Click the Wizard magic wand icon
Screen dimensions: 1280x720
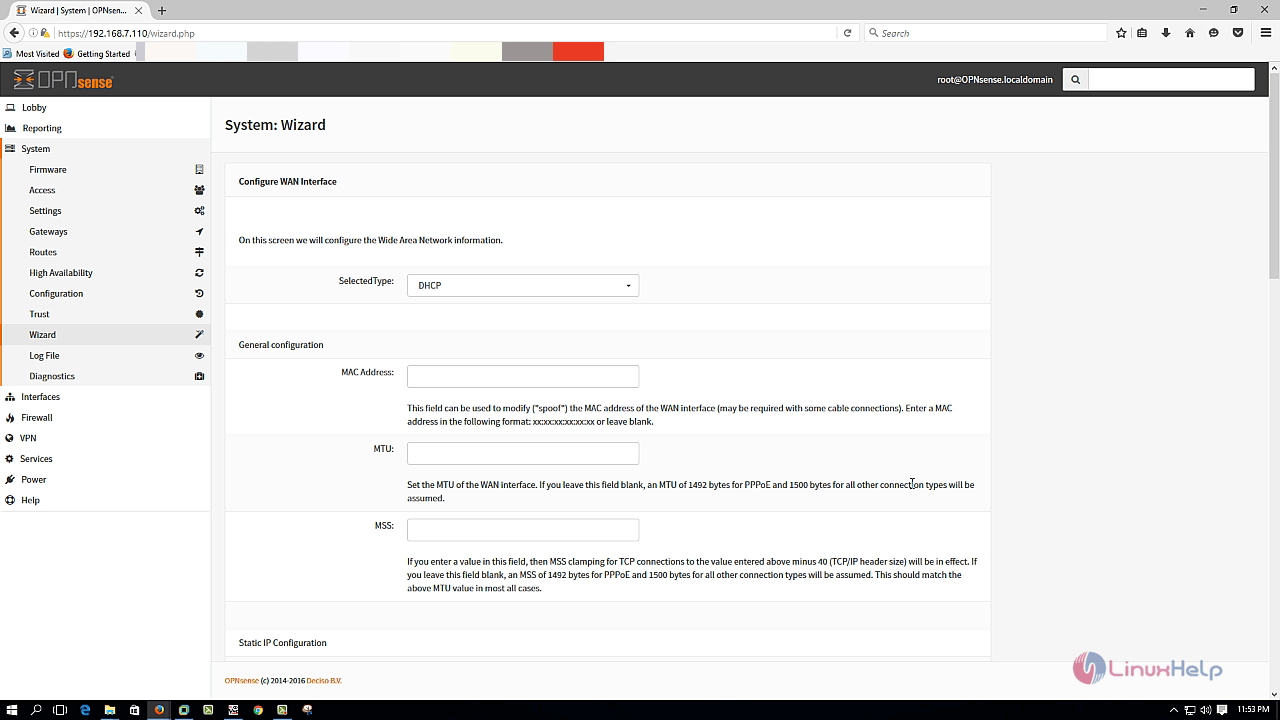click(199, 335)
